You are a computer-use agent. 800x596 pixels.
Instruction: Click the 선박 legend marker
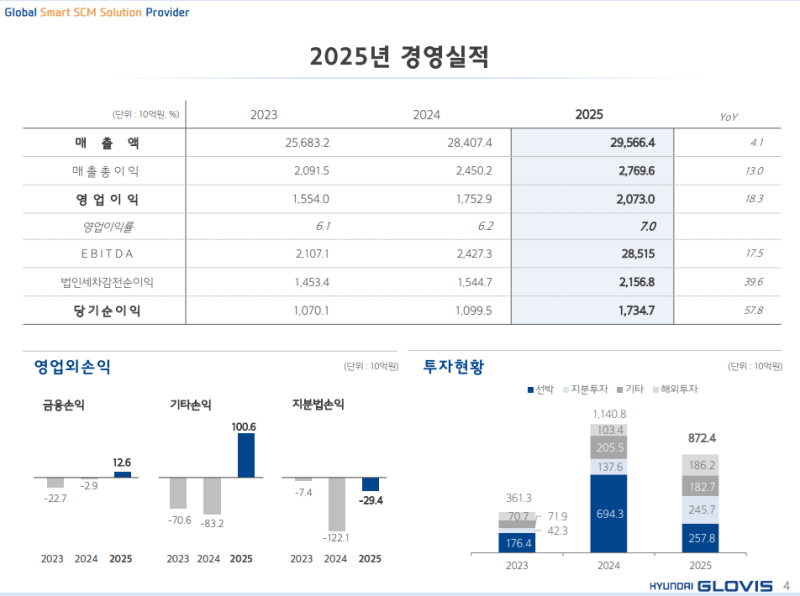[x=530, y=388]
